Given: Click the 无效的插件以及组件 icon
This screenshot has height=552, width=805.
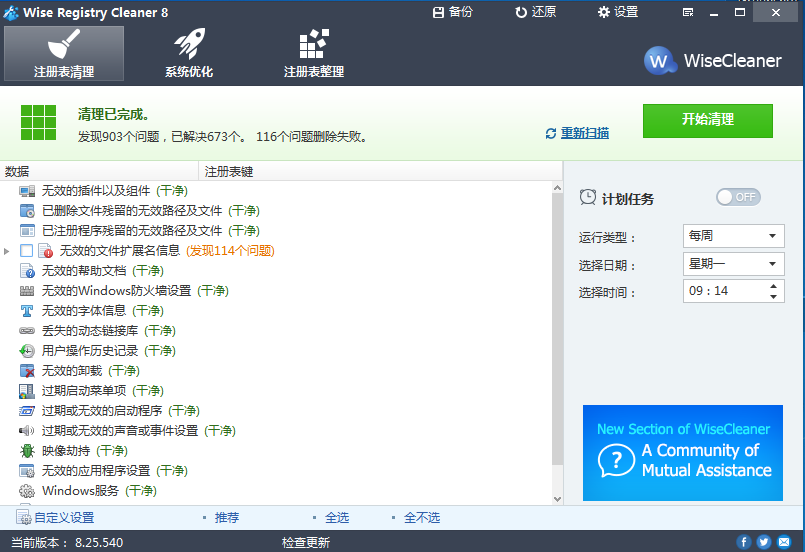Looking at the screenshot, I should tap(27, 191).
